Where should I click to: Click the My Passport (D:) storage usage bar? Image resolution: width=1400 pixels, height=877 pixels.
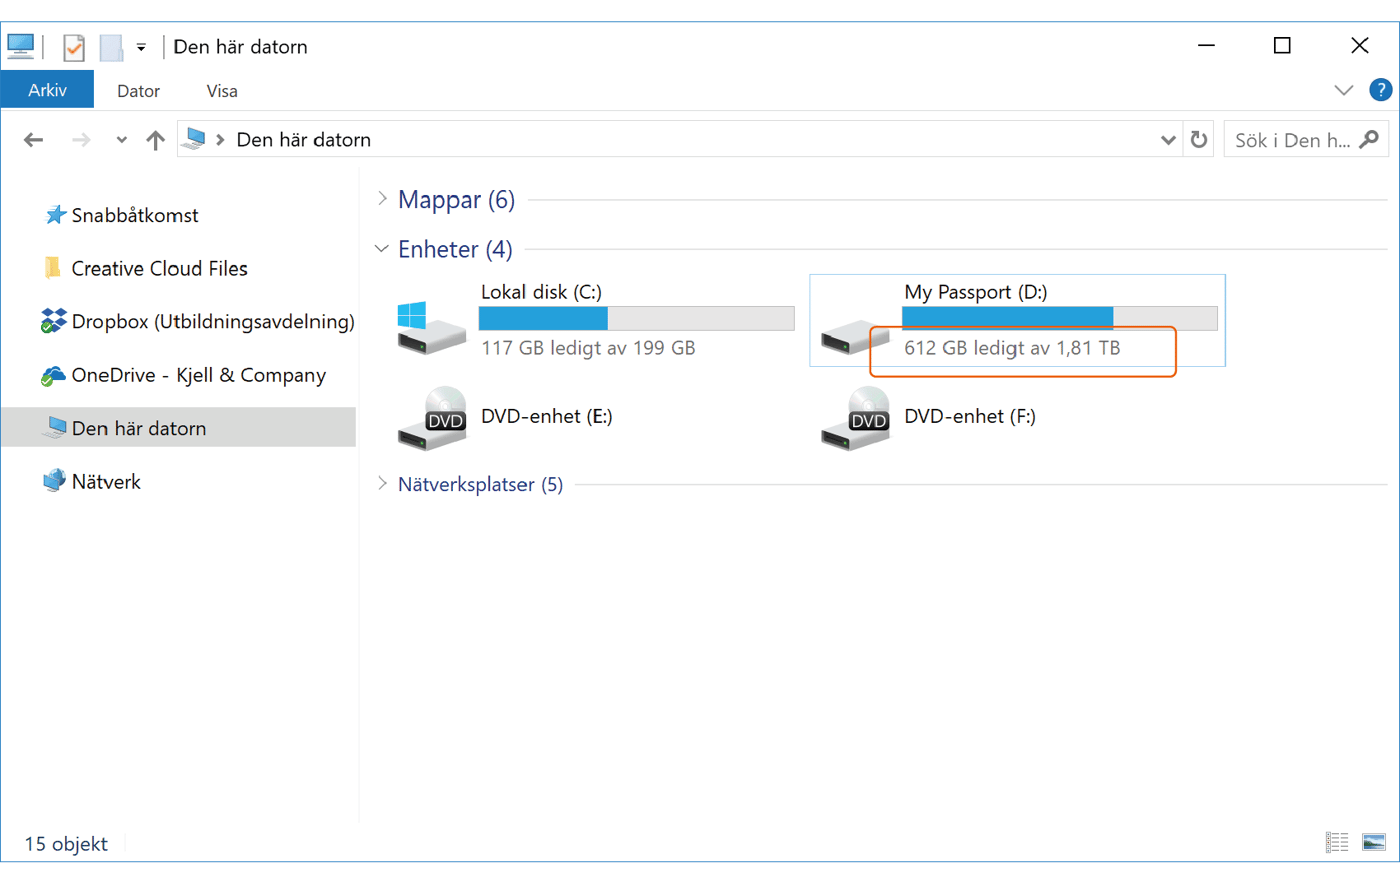coord(1059,318)
